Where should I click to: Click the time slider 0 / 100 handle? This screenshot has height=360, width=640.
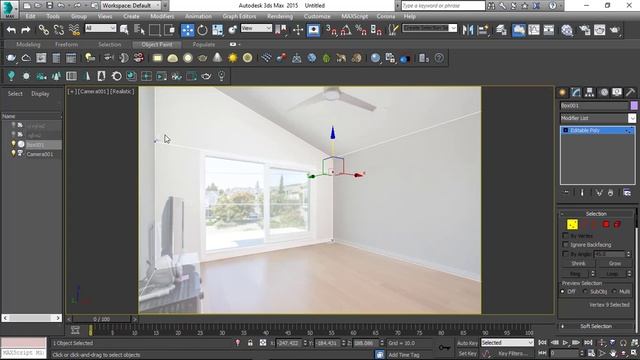pos(101,319)
